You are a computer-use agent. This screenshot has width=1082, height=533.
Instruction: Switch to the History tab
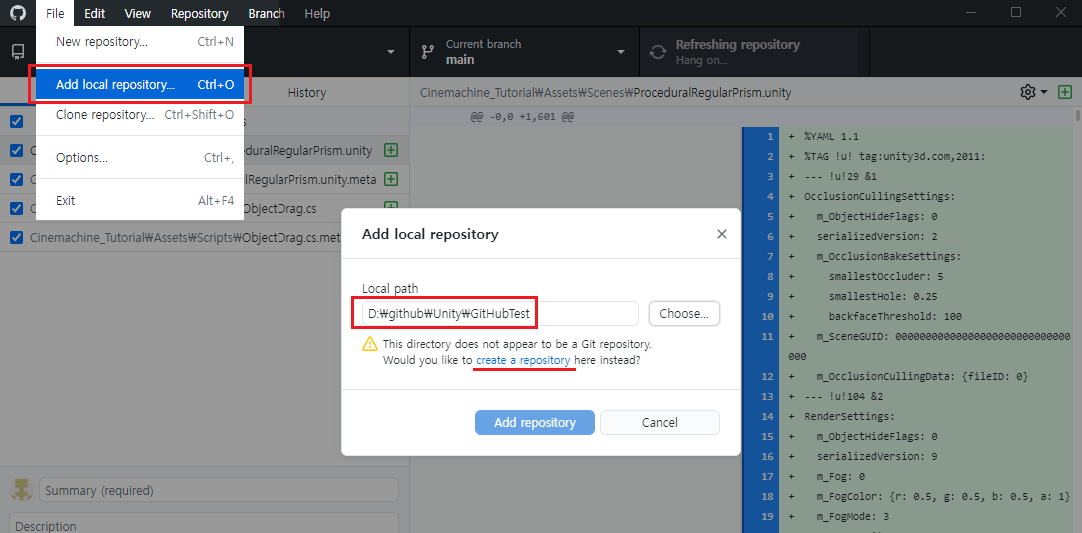(x=306, y=93)
